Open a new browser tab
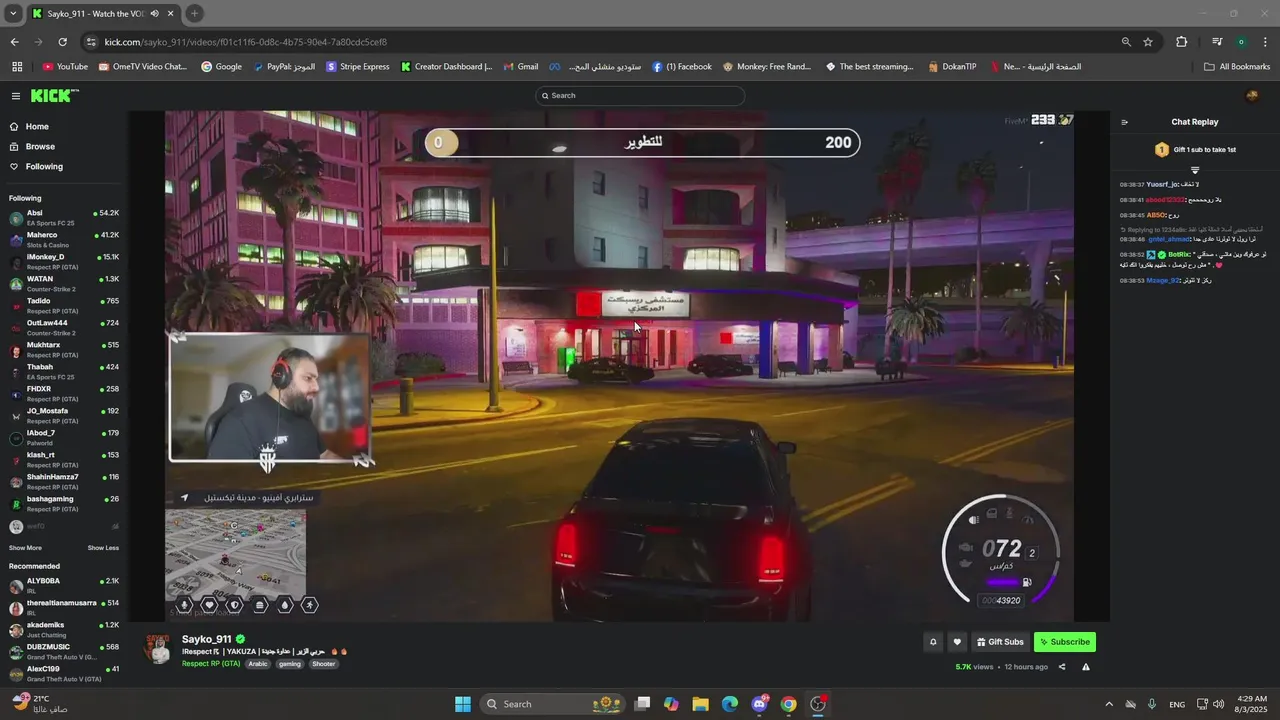The width and height of the screenshot is (1280, 720). pyautogui.click(x=194, y=13)
